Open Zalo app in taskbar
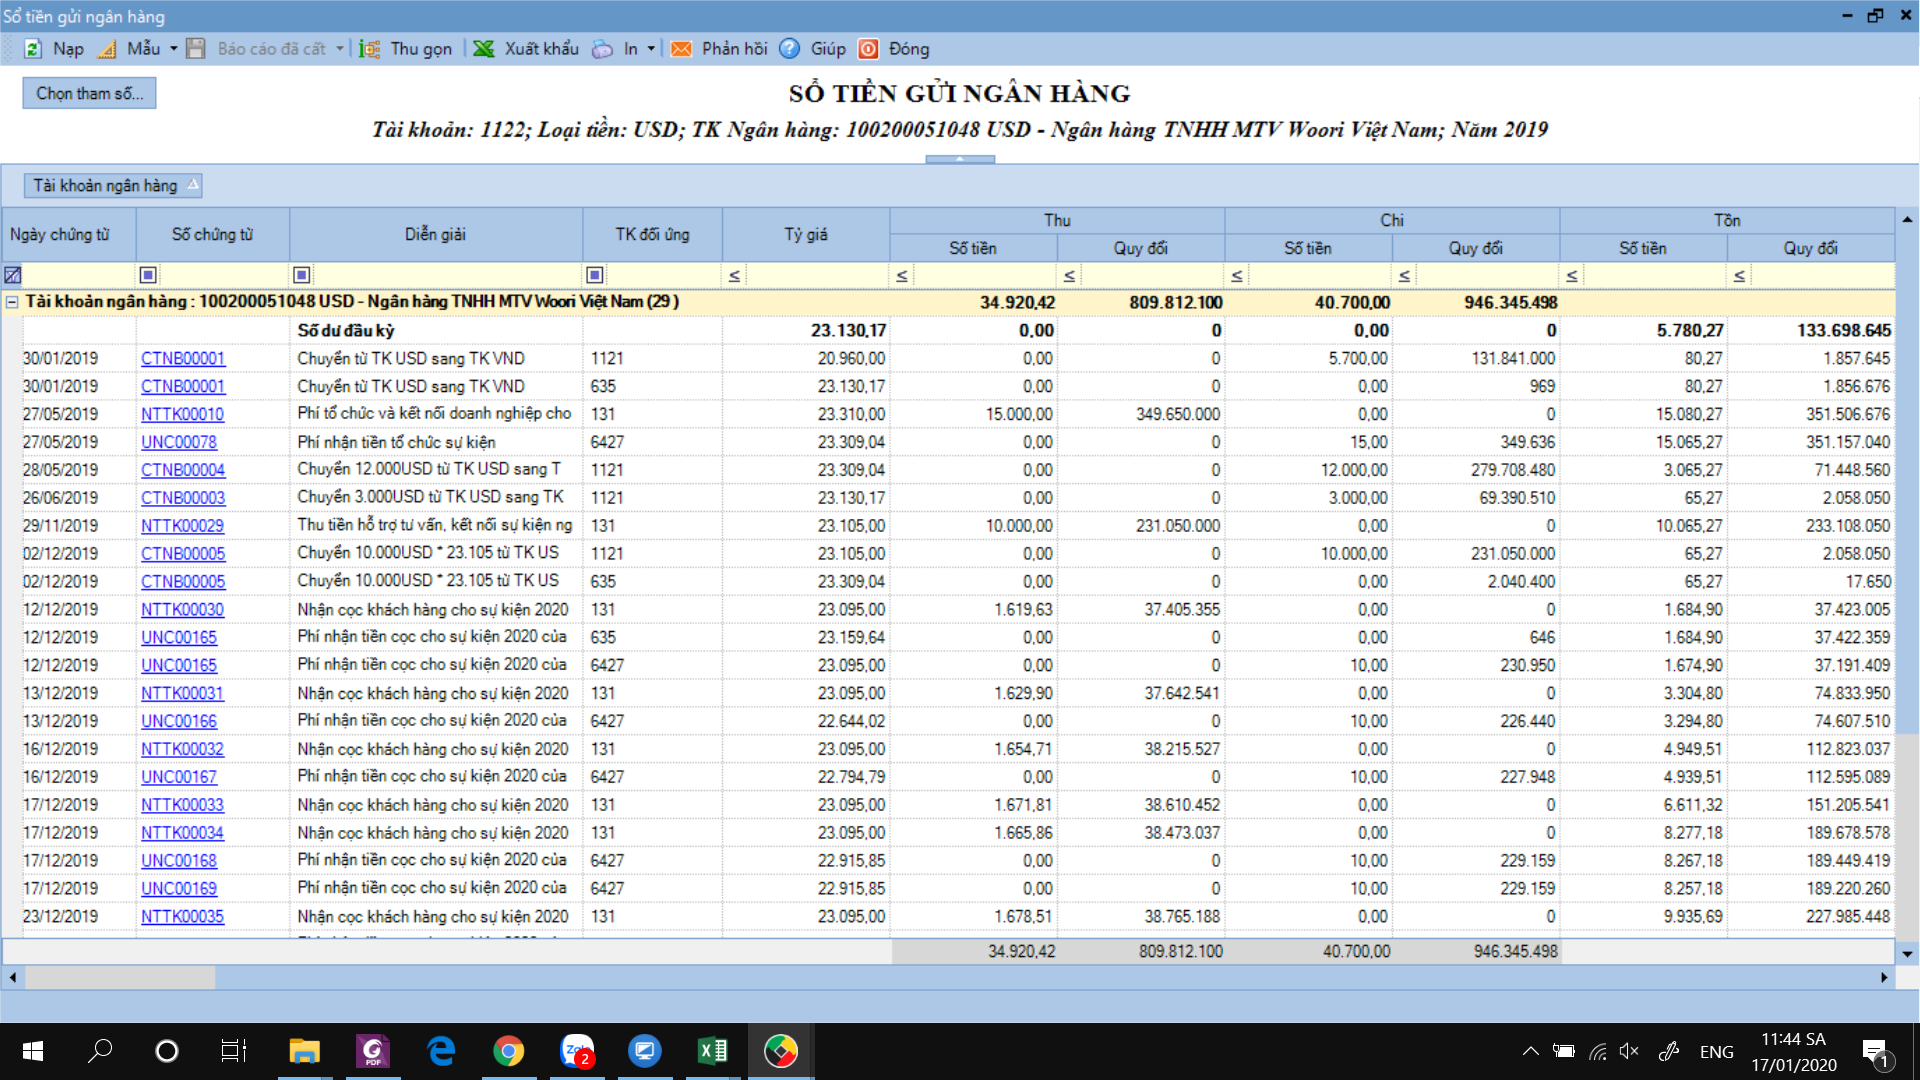The height and width of the screenshot is (1080, 1920). (x=577, y=1051)
